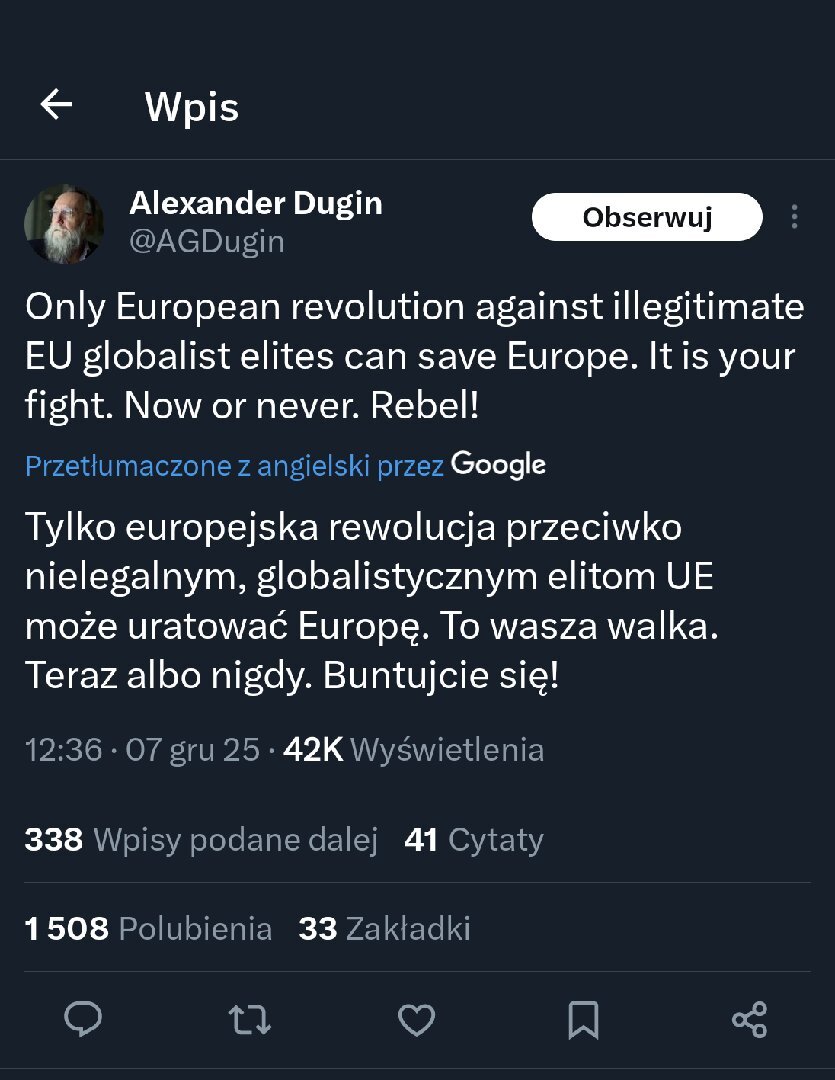Open the three-dot post options menu

(x=794, y=217)
